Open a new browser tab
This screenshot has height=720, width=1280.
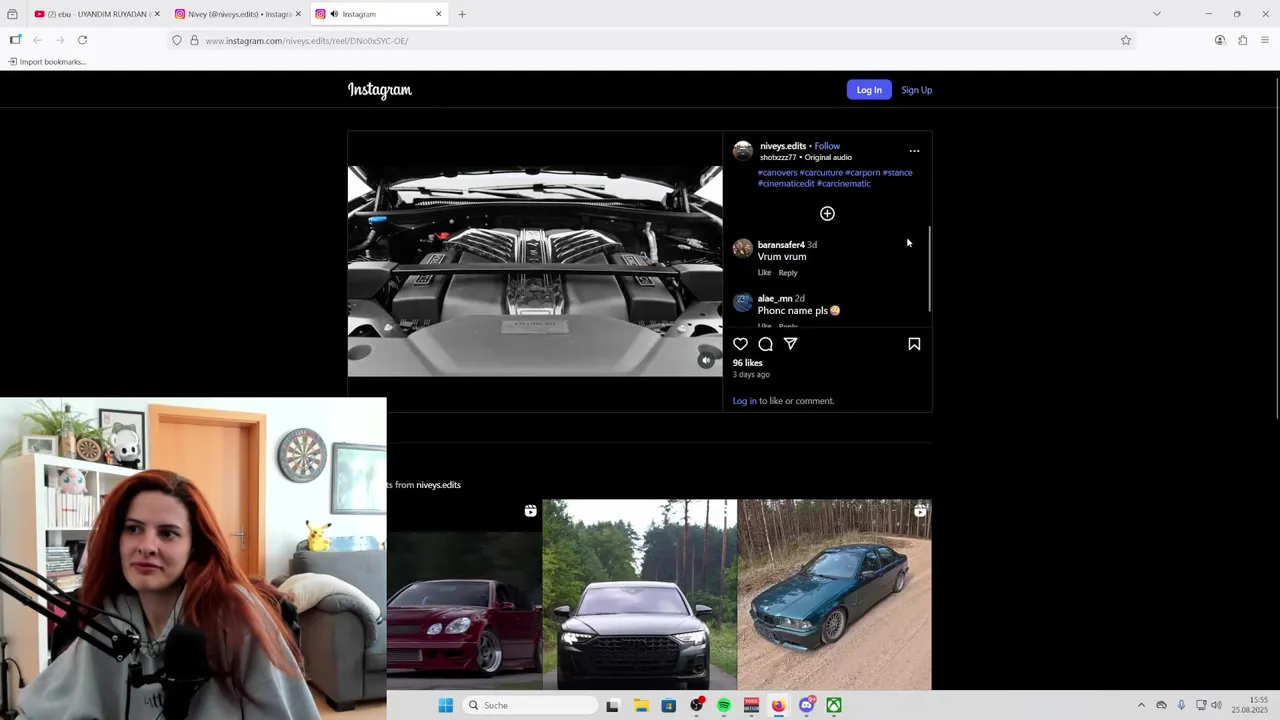pos(462,14)
